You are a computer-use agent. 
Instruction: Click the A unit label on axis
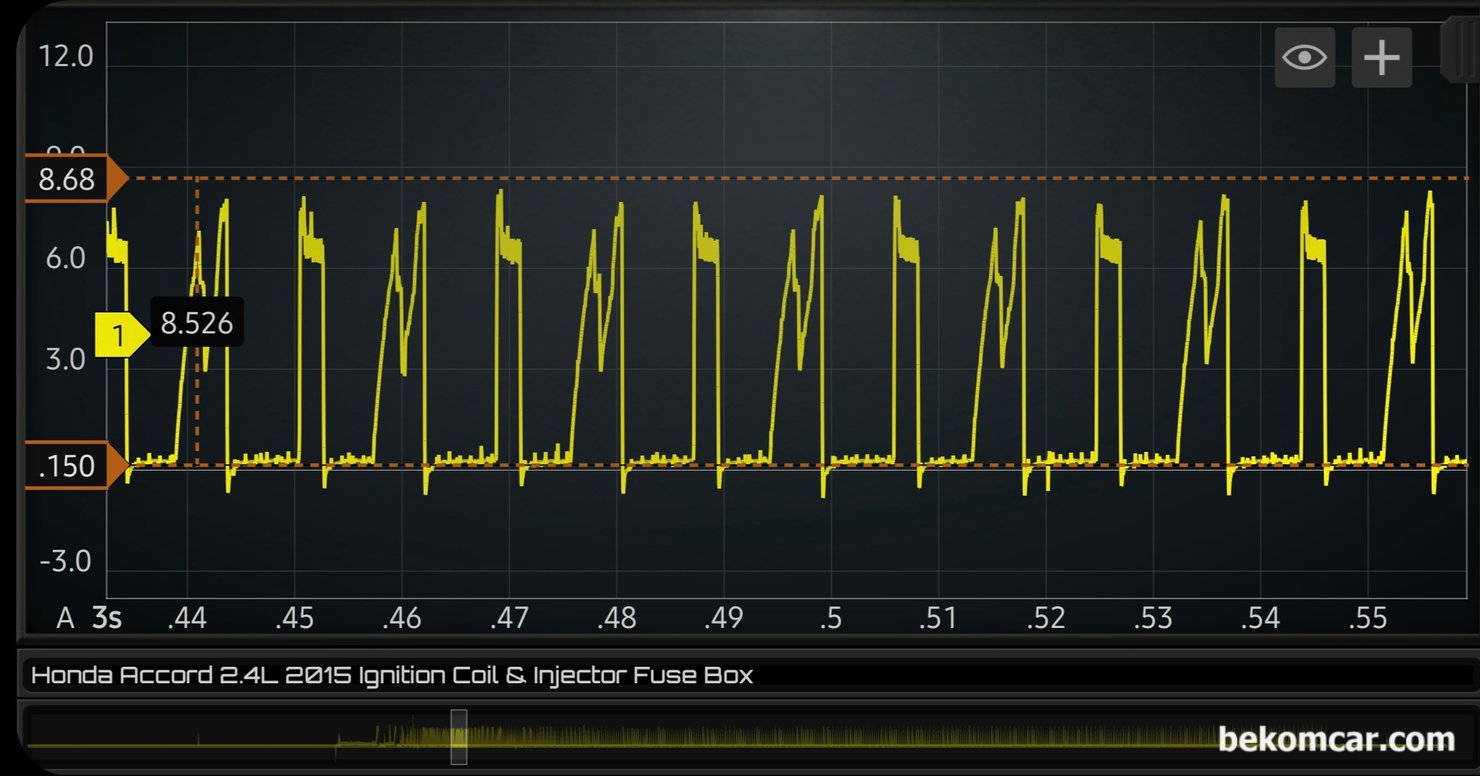coord(65,619)
